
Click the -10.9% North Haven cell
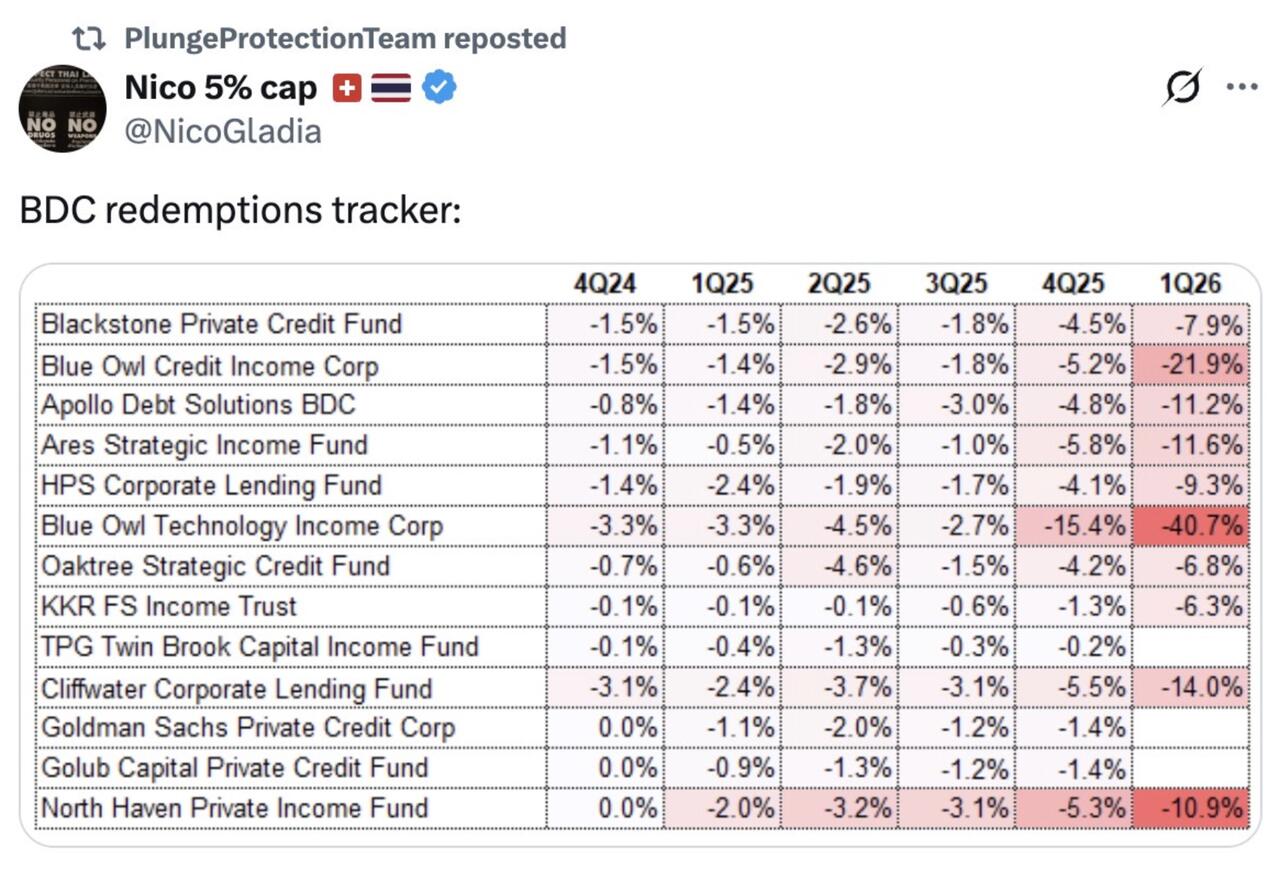point(1192,808)
